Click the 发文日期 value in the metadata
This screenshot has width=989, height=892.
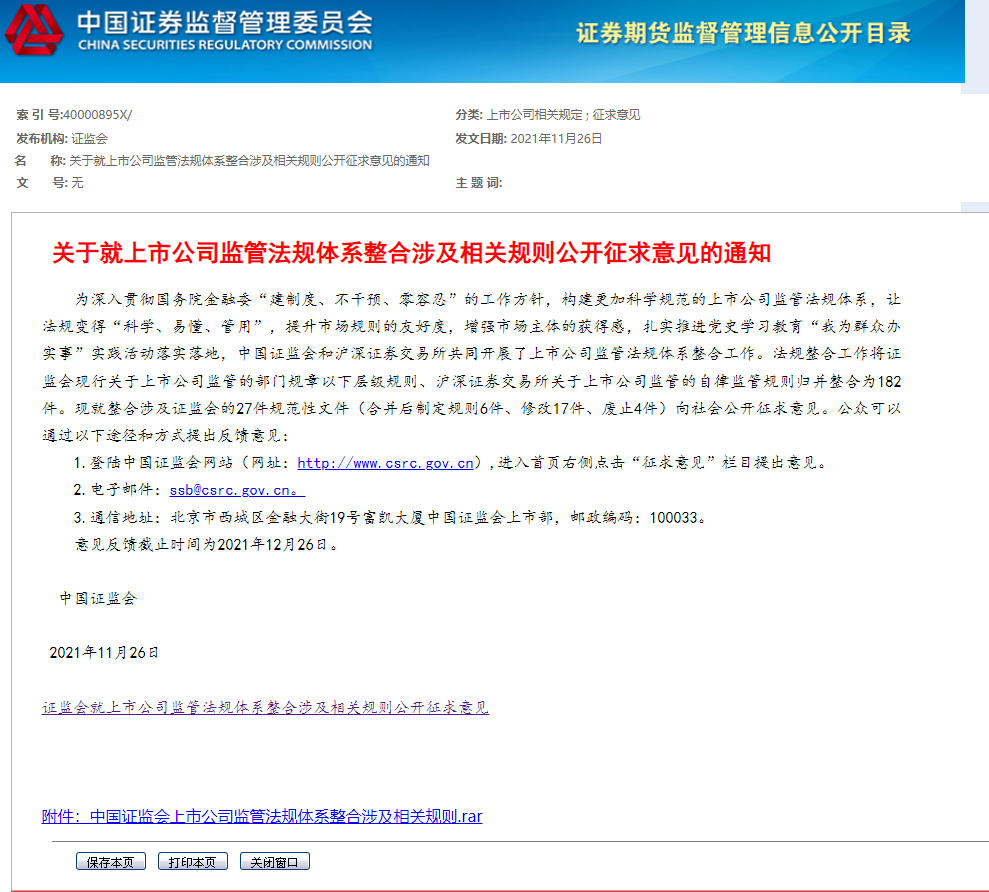pos(556,139)
